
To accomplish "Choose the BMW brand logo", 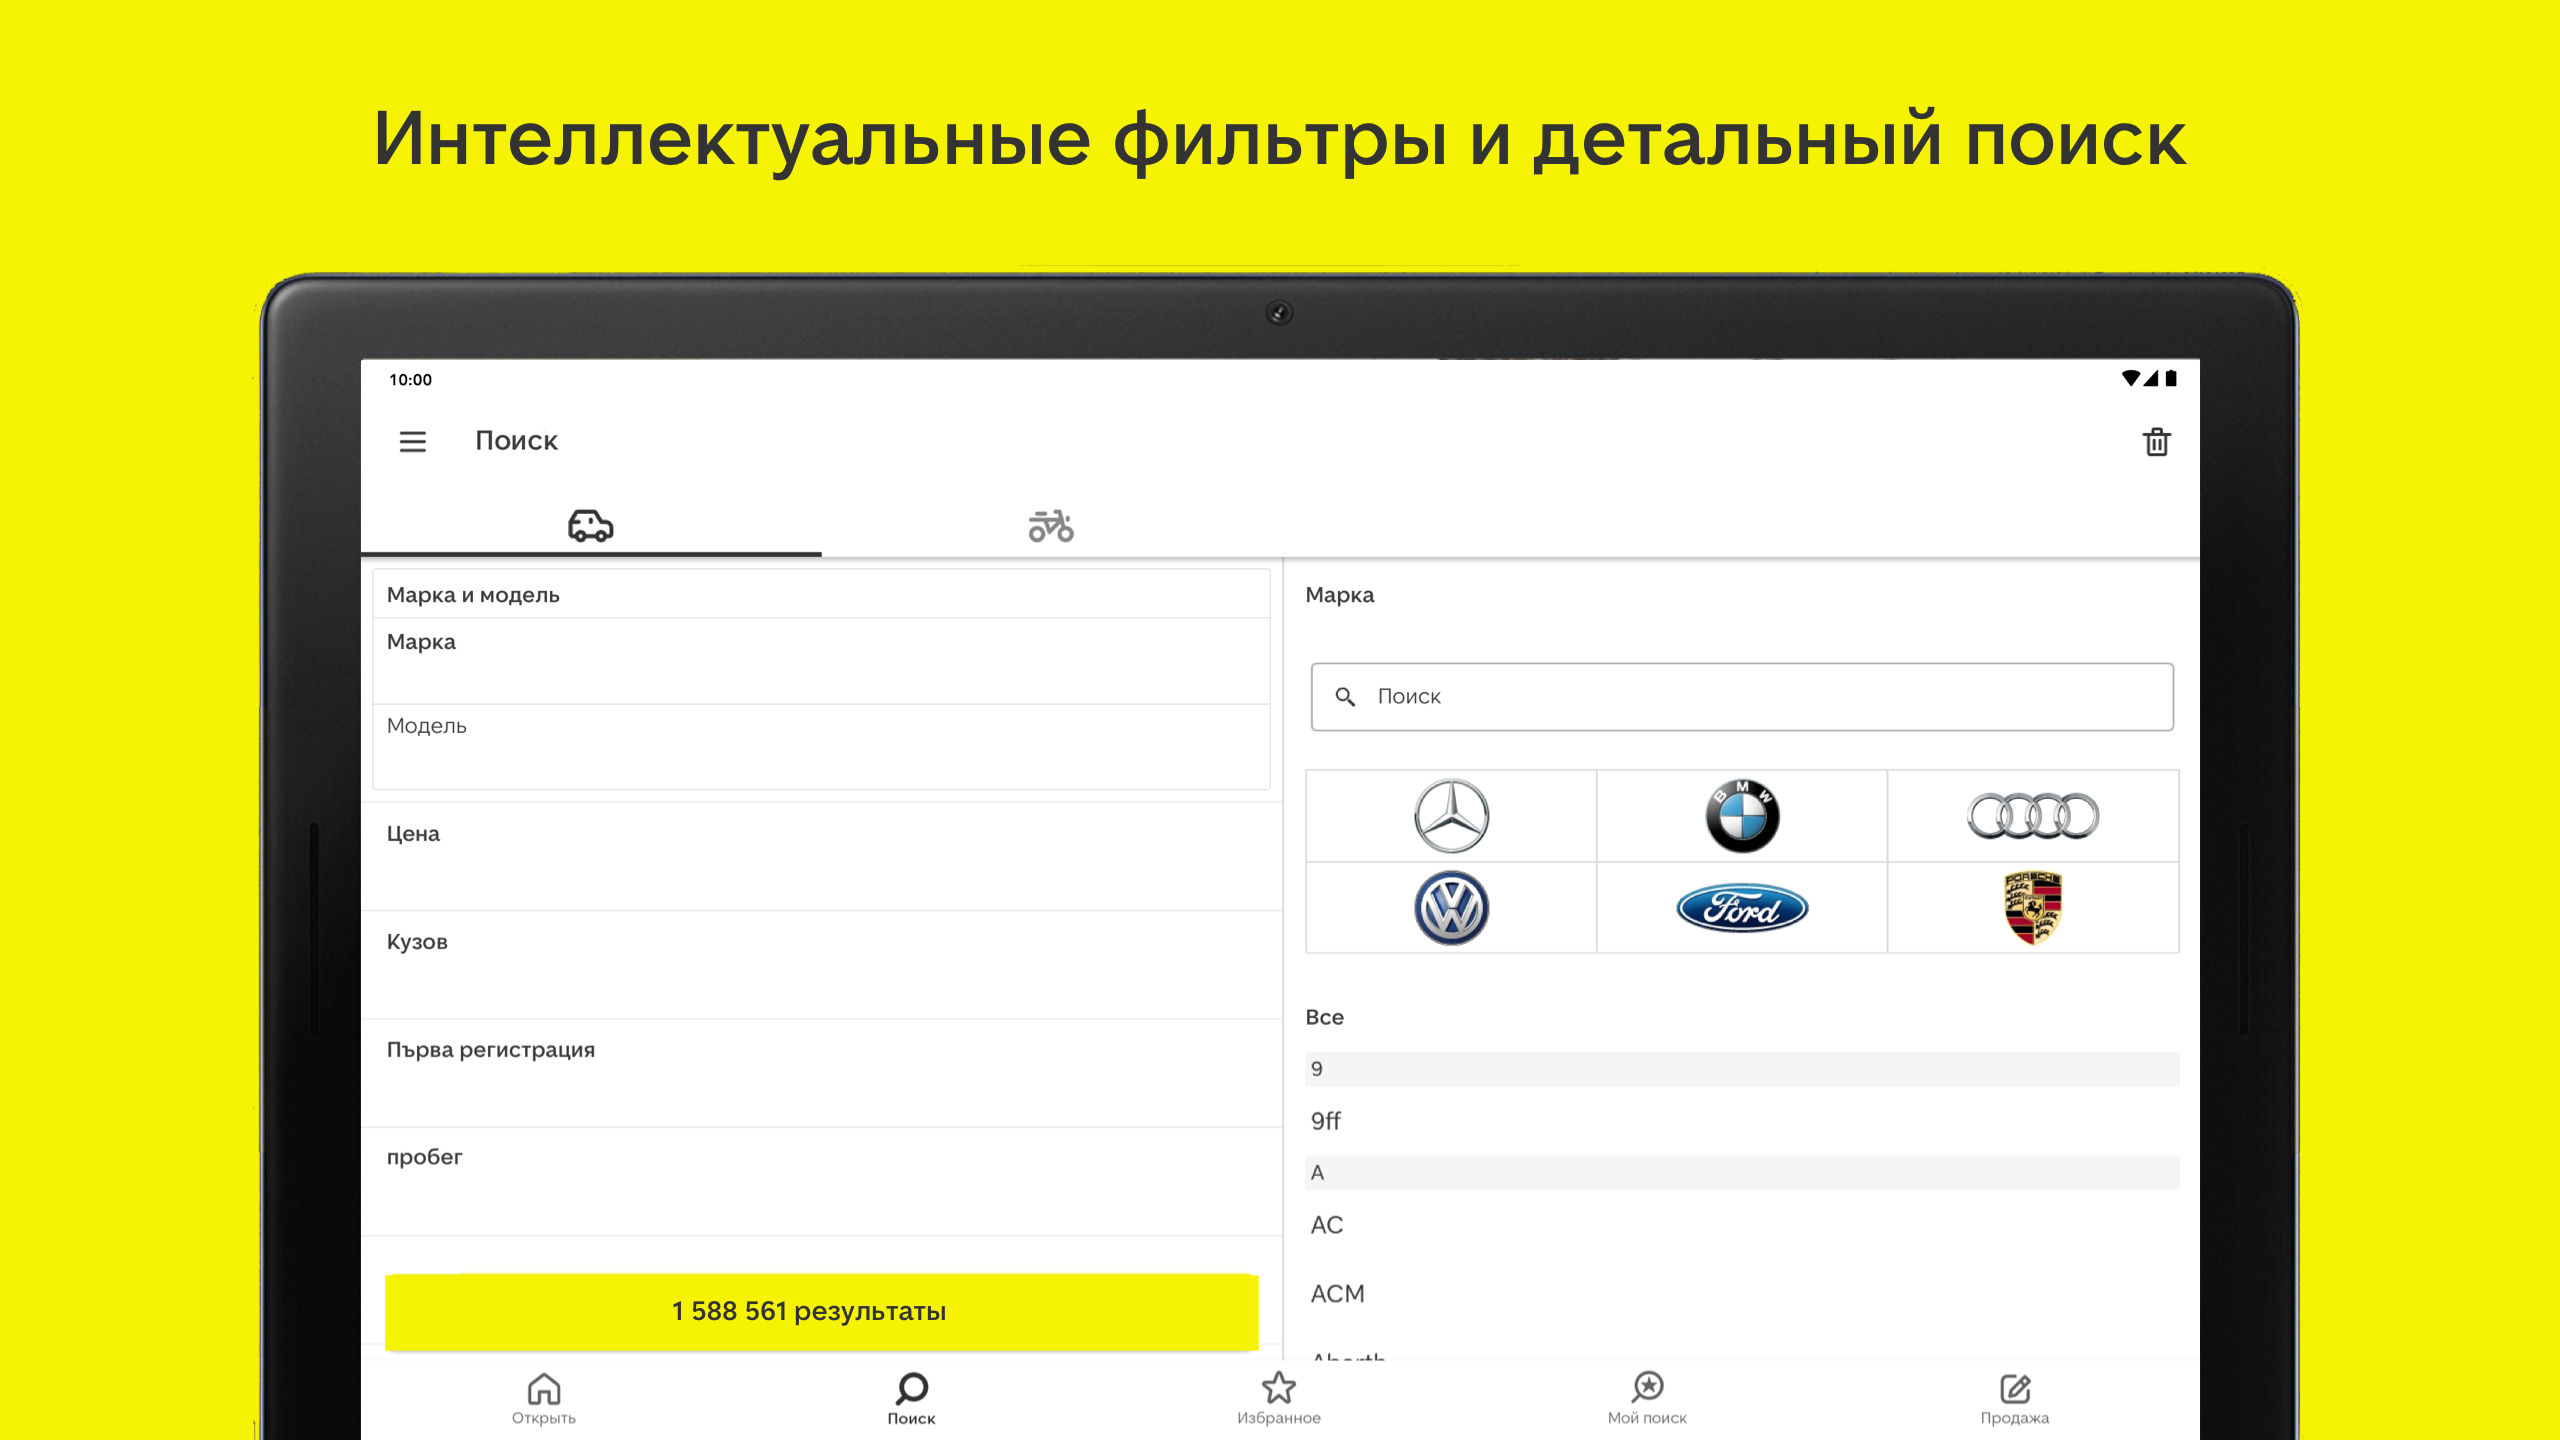I will tap(1741, 816).
